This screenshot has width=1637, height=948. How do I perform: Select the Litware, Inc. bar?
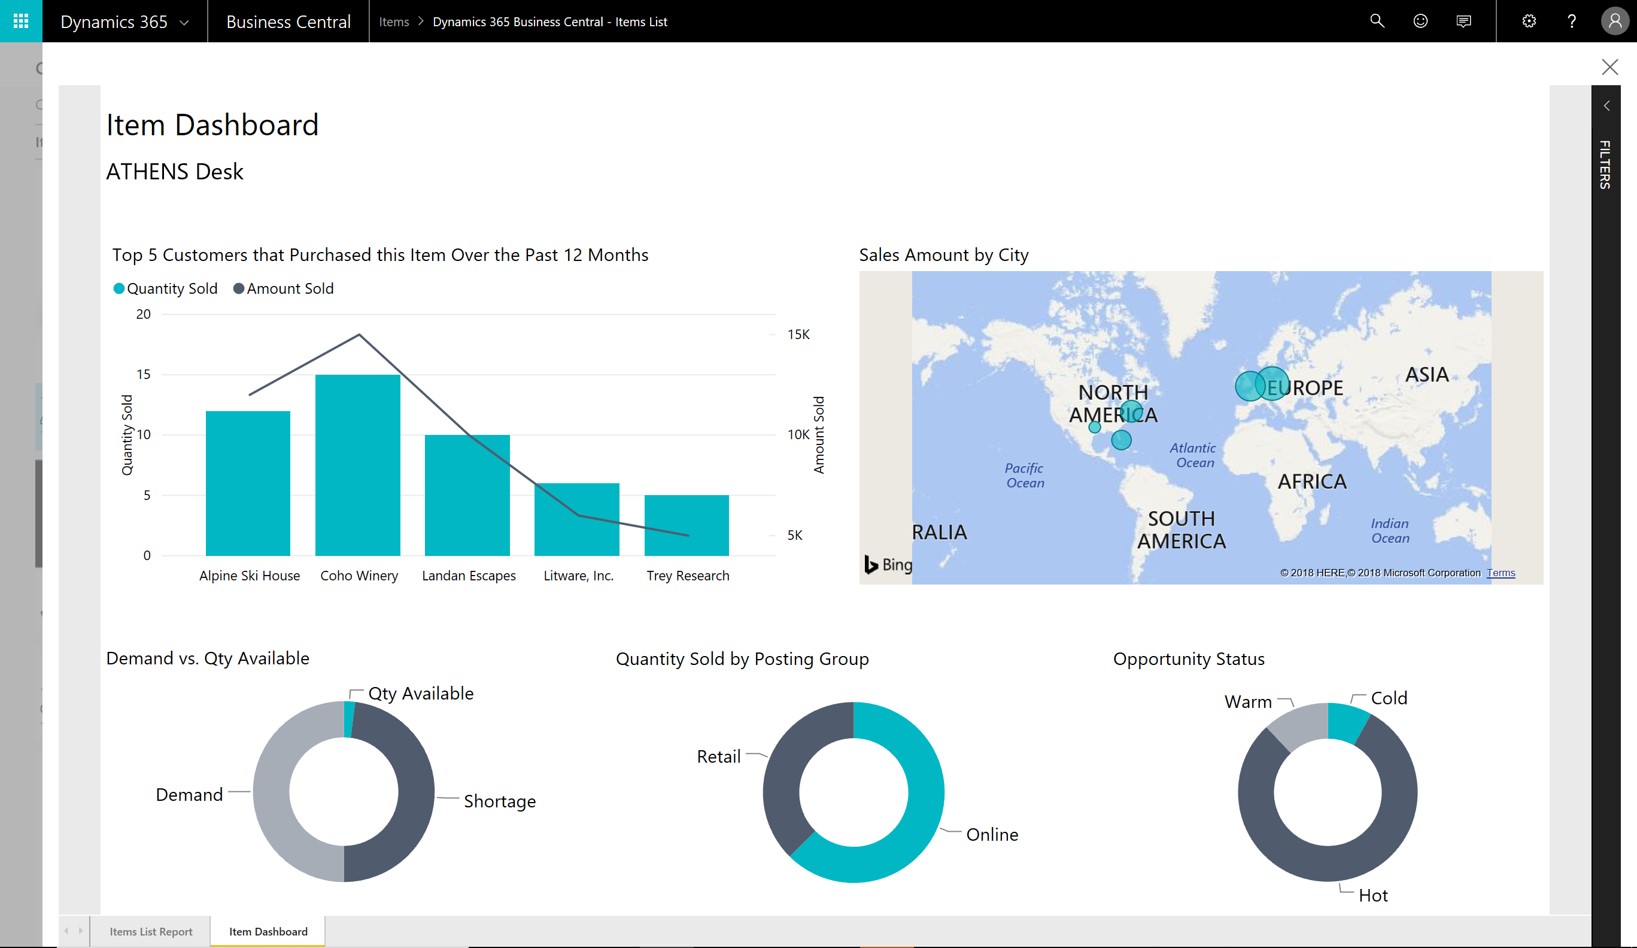coord(577,519)
